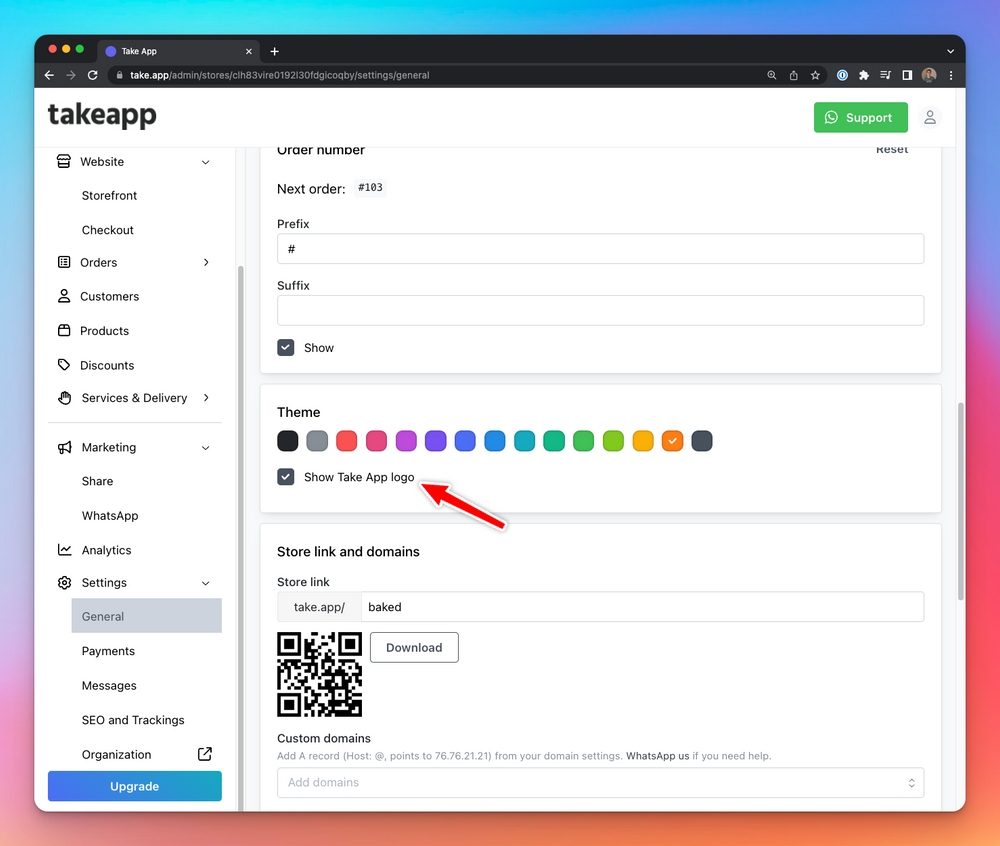Select the red theme color

coord(346,441)
